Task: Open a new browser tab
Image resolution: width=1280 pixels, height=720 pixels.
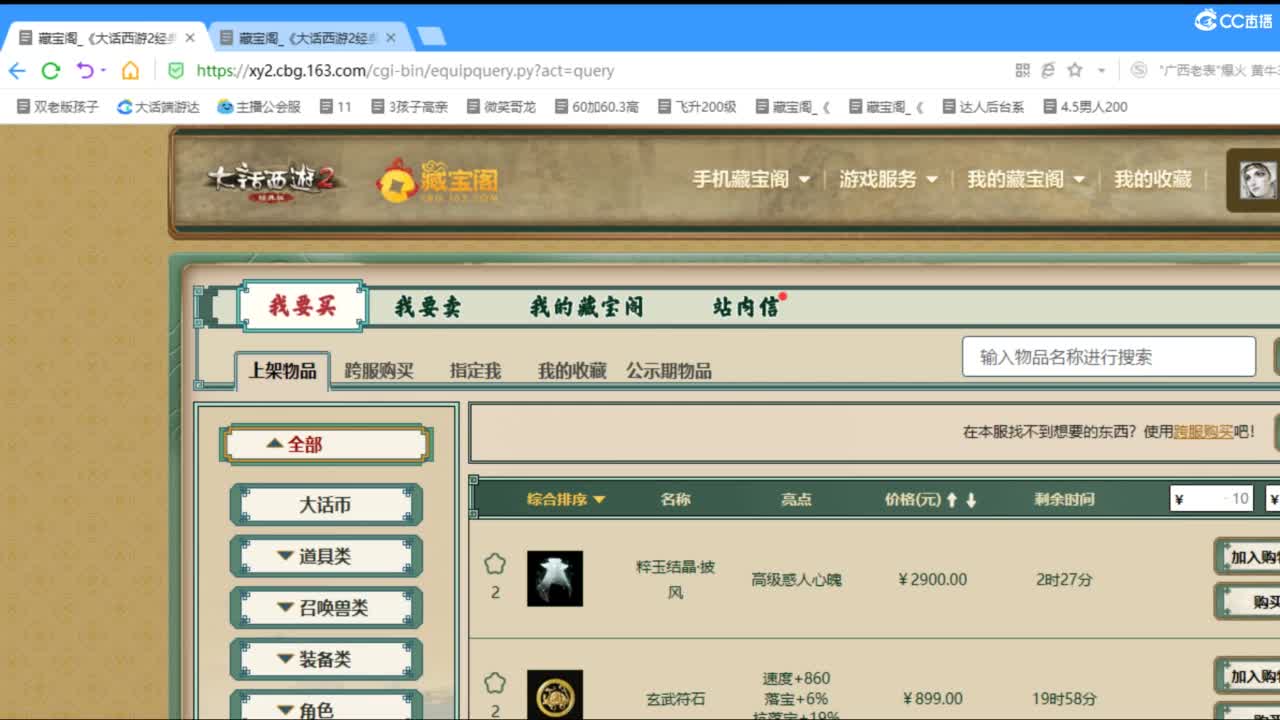Action: coord(430,37)
